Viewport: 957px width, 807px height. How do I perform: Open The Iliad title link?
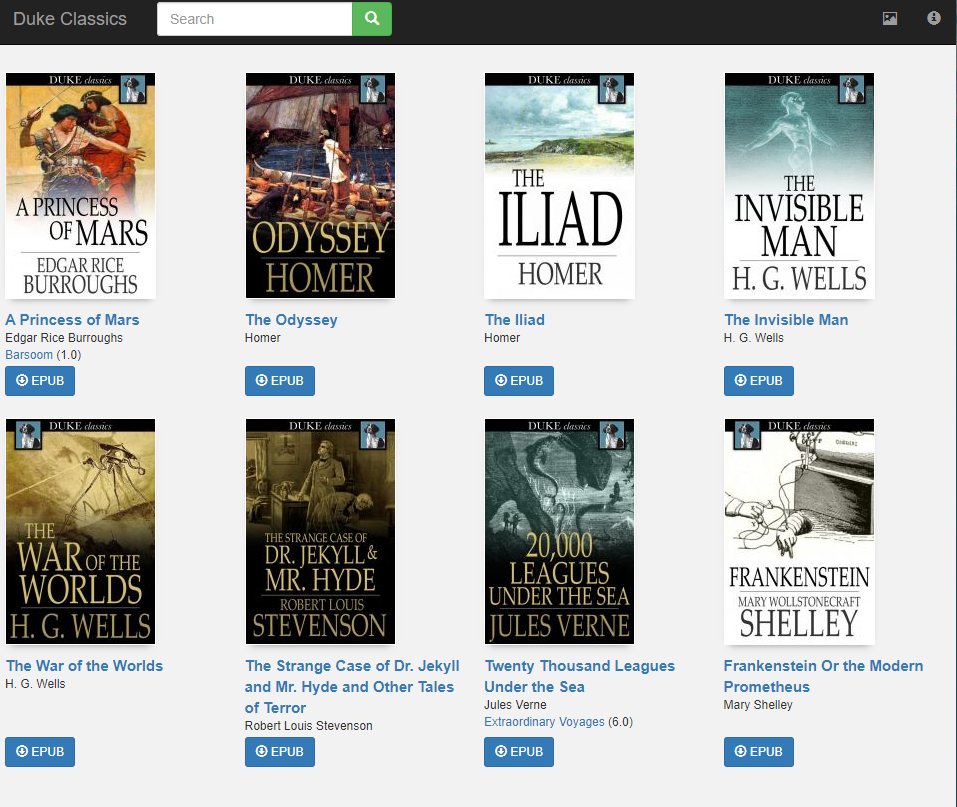pos(515,320)
